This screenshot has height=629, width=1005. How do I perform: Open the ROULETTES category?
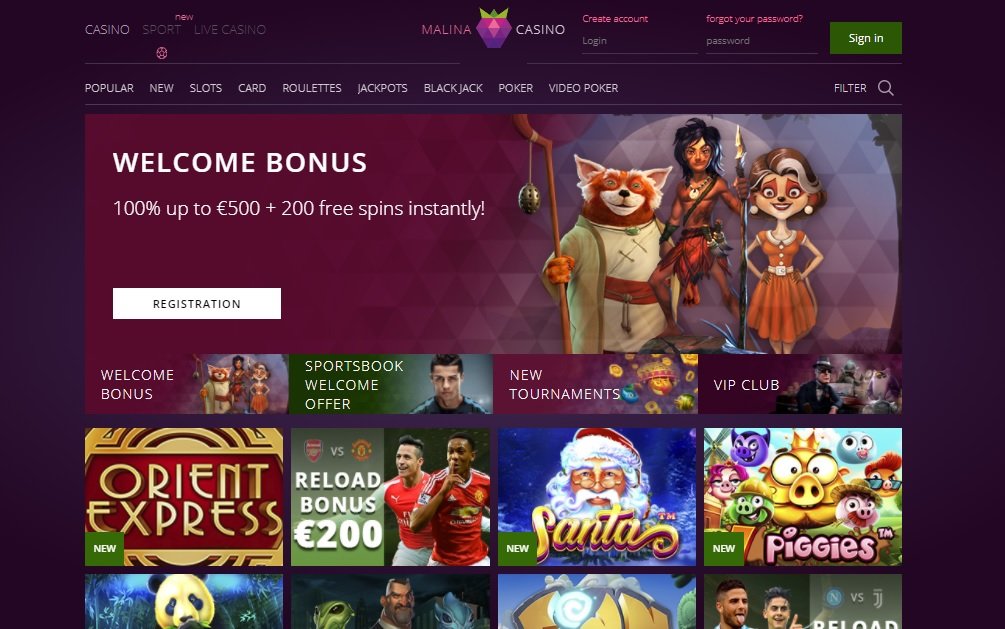(x=311, y=88)
